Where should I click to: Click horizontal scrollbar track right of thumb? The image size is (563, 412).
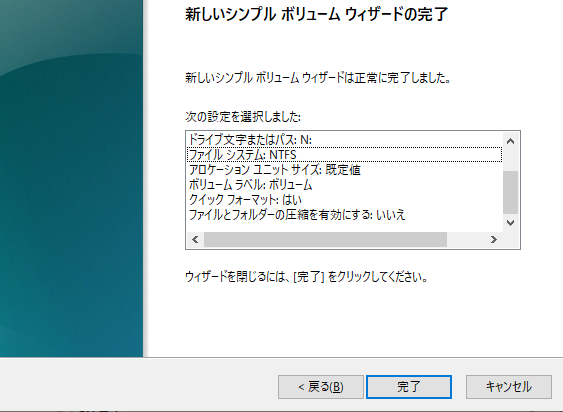click(x=466, y=239)
